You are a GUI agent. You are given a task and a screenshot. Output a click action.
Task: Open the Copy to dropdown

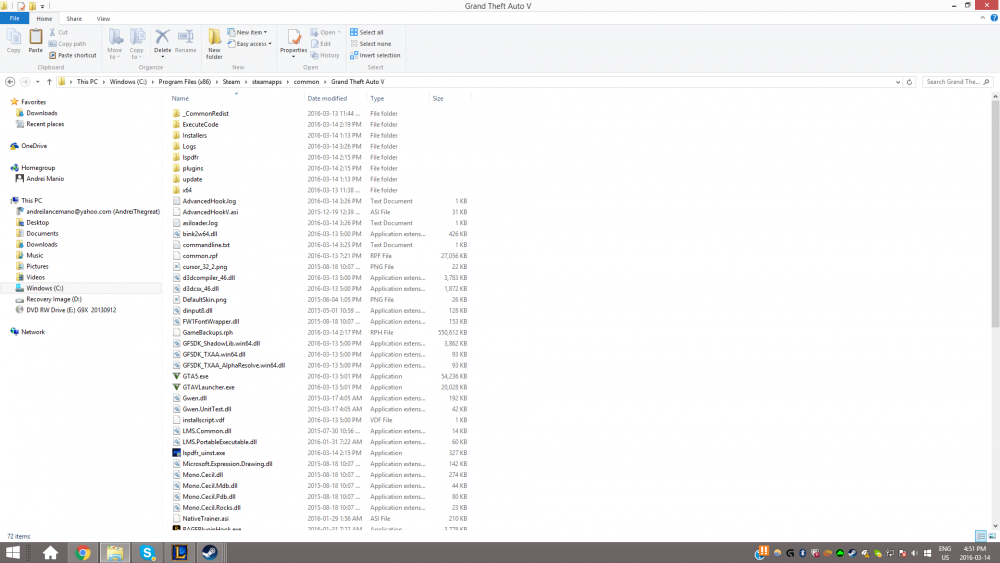(136, 44)
